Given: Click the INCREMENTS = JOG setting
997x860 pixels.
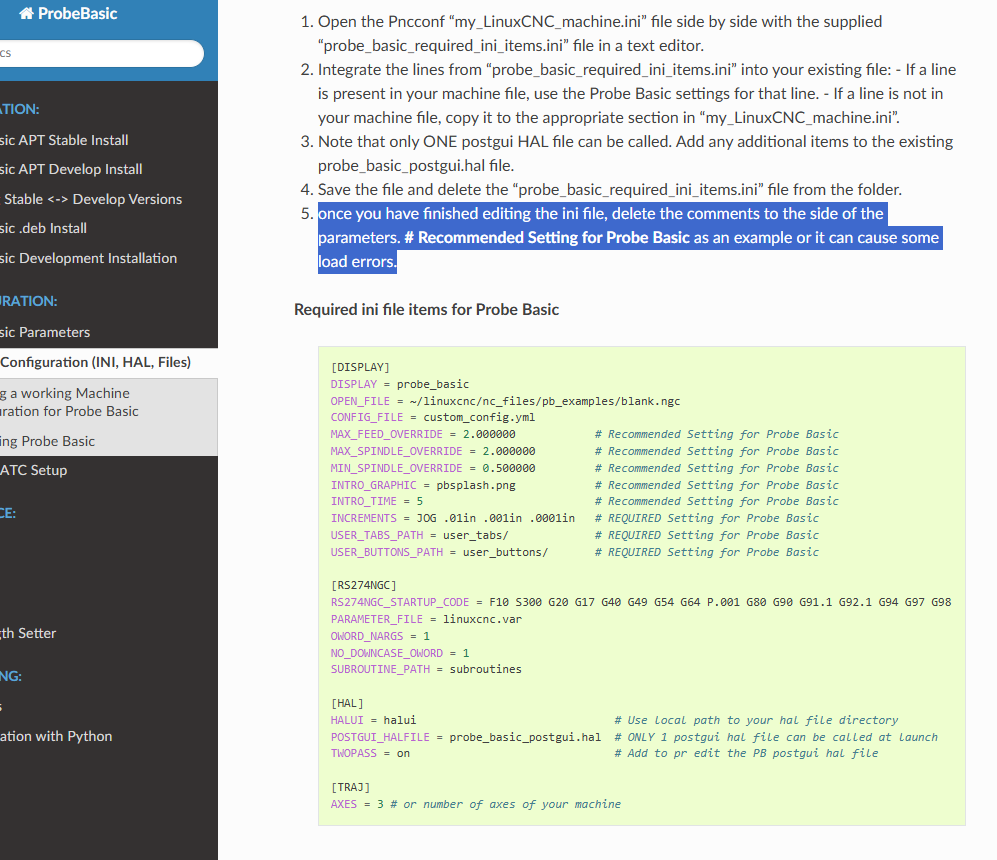Looking at the screenshot, I should 453,518.
